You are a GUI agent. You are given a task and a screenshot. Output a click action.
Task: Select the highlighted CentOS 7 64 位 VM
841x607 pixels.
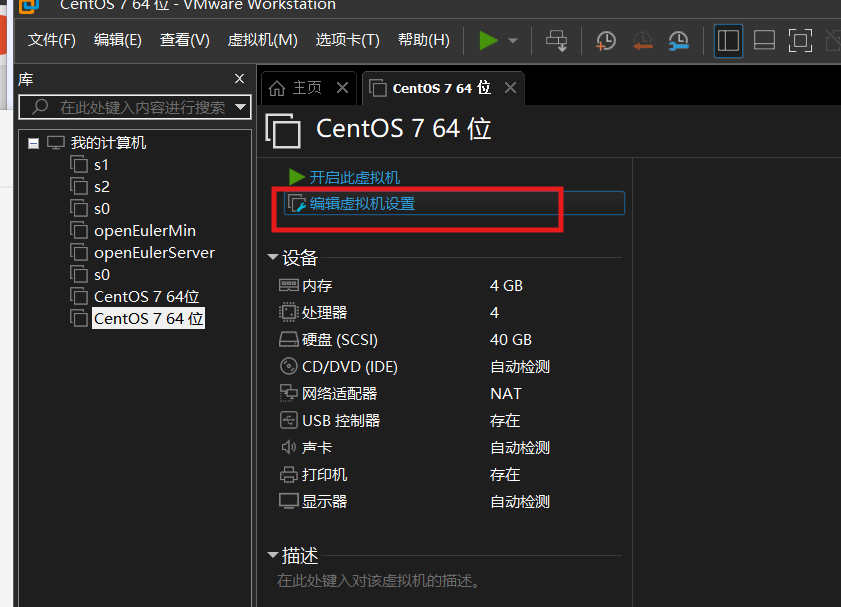click(149, 319)
